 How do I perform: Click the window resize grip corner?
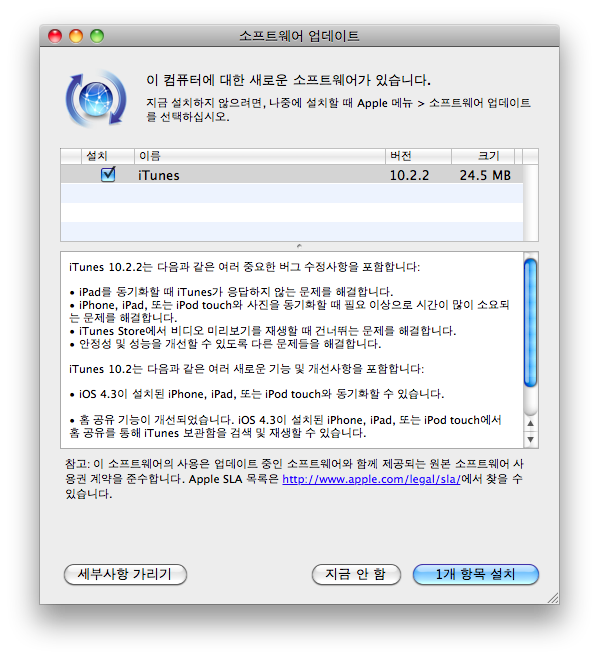553,598
